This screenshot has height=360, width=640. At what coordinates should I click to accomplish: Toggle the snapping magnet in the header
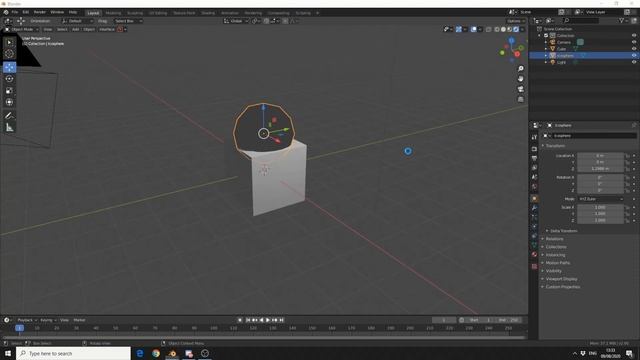266,21
